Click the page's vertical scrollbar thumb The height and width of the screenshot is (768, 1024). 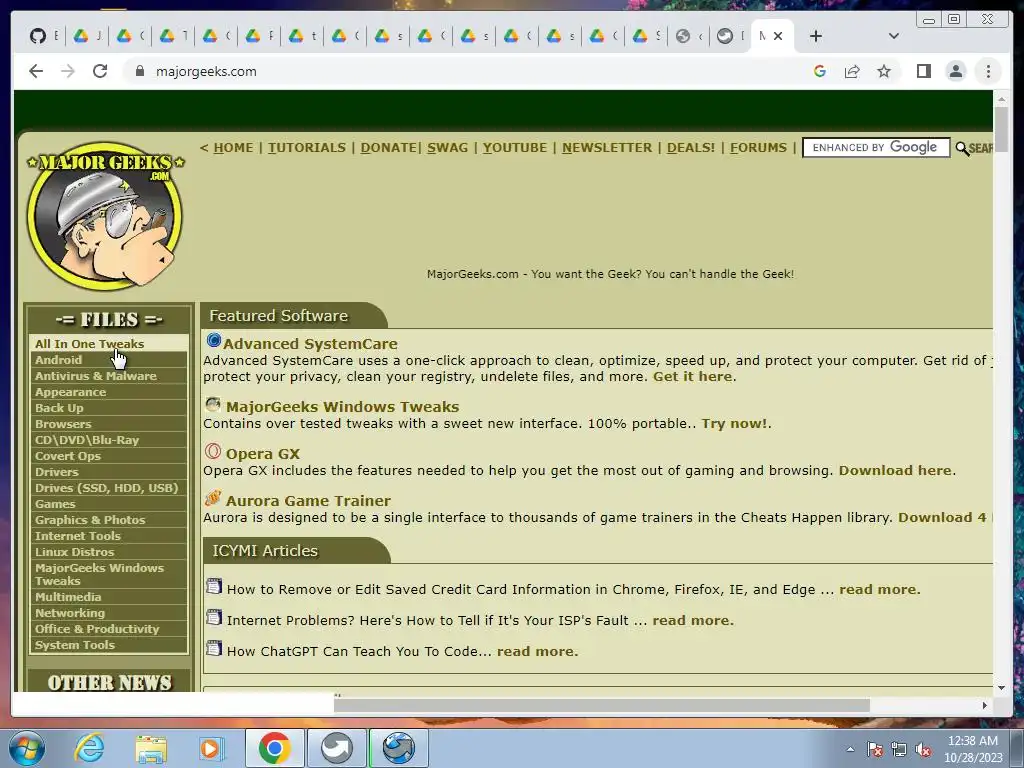pos(1001,128)
